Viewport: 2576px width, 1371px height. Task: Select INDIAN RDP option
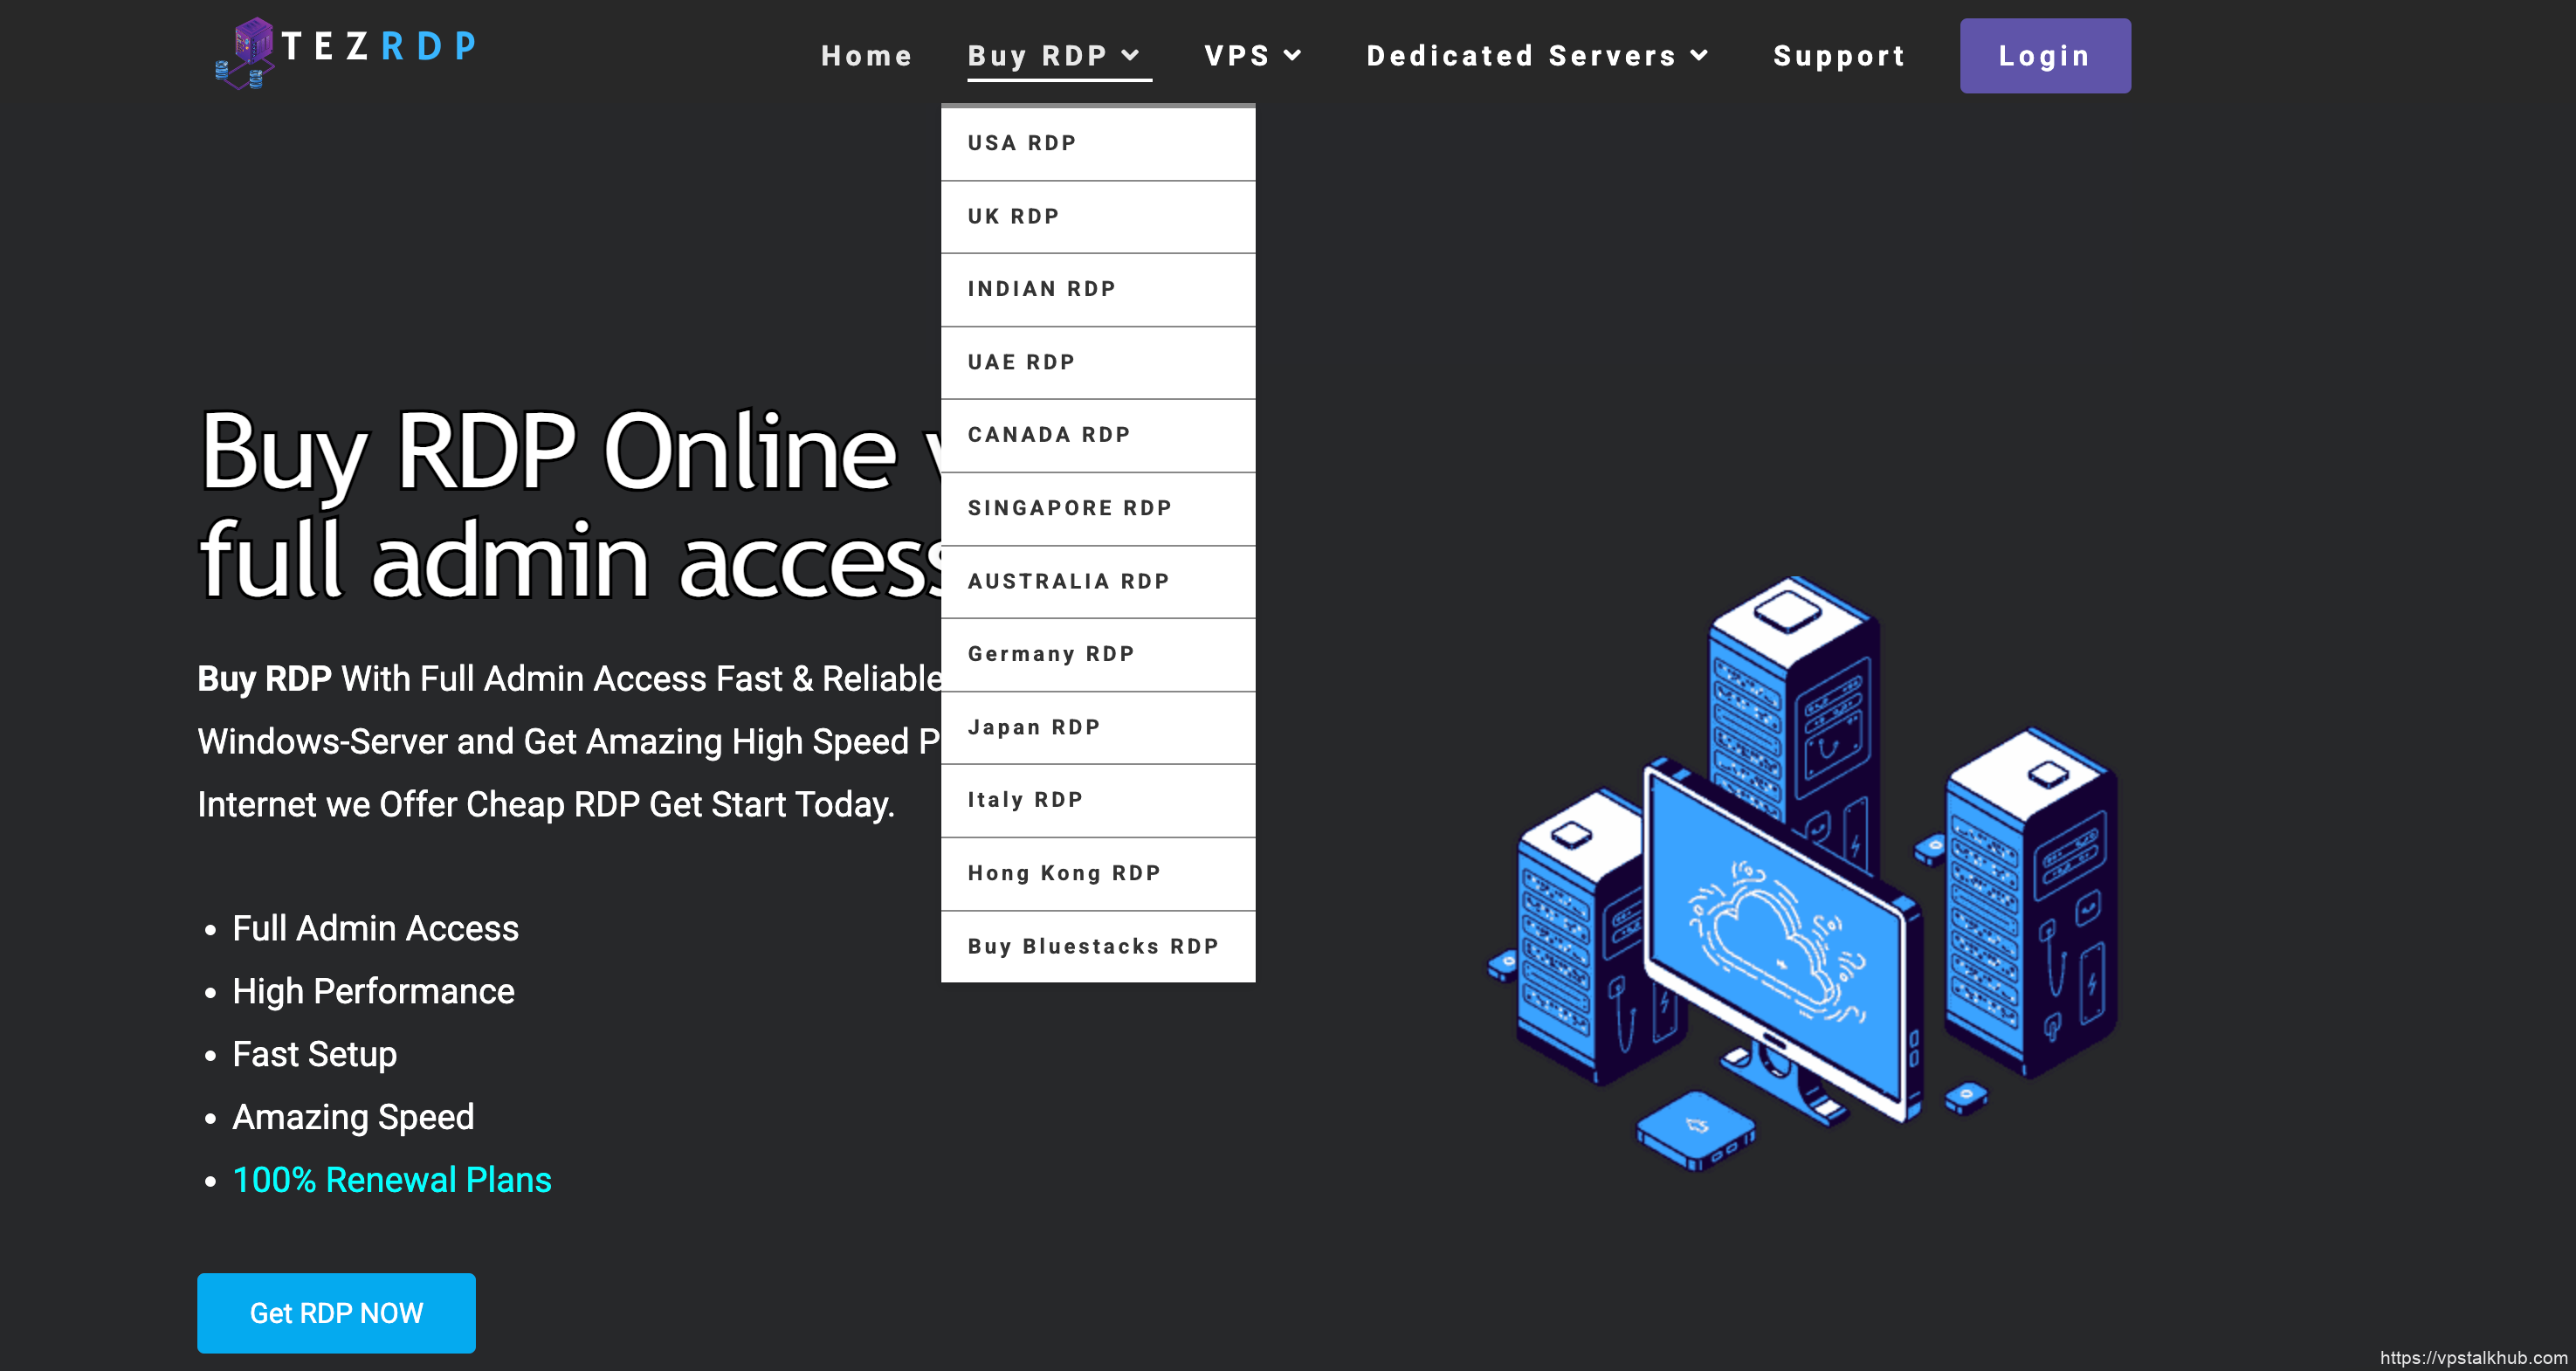[1041, 289]
